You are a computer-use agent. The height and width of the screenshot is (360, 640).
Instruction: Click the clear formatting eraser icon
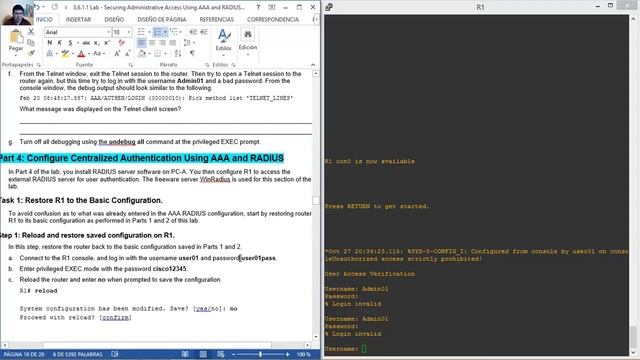coord(121,42)
